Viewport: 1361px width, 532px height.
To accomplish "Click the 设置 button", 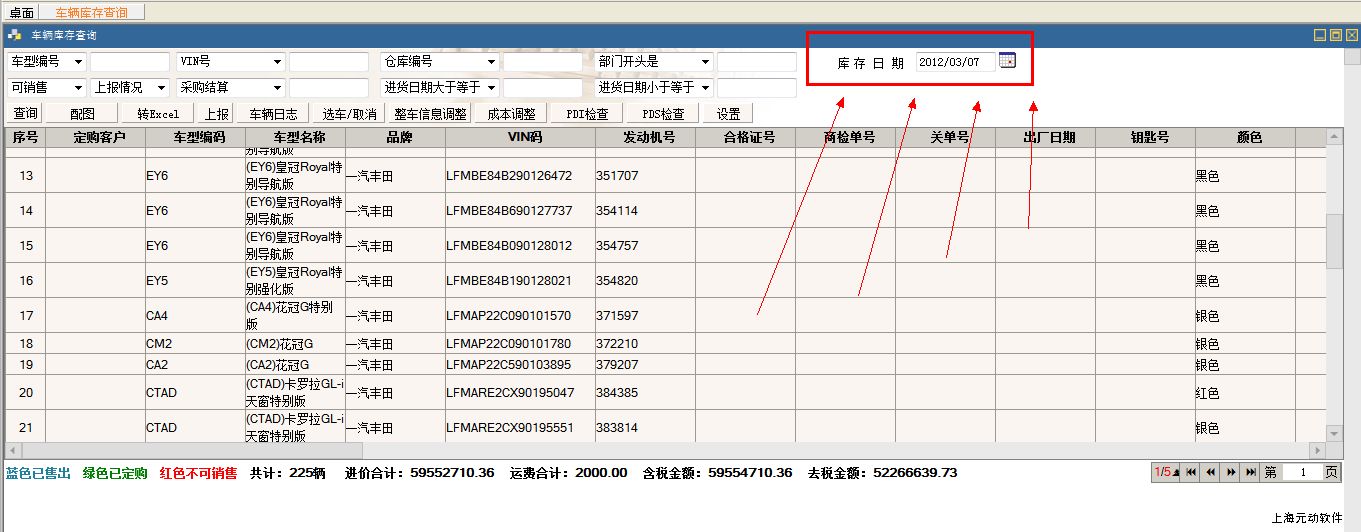I will (728, 114).
